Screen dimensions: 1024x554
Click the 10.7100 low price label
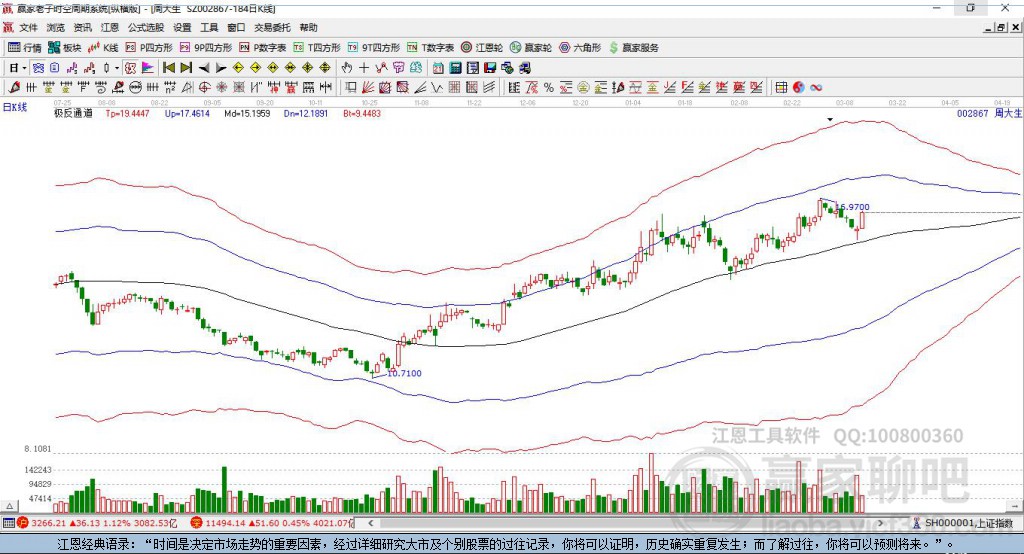tap(404, 373)
